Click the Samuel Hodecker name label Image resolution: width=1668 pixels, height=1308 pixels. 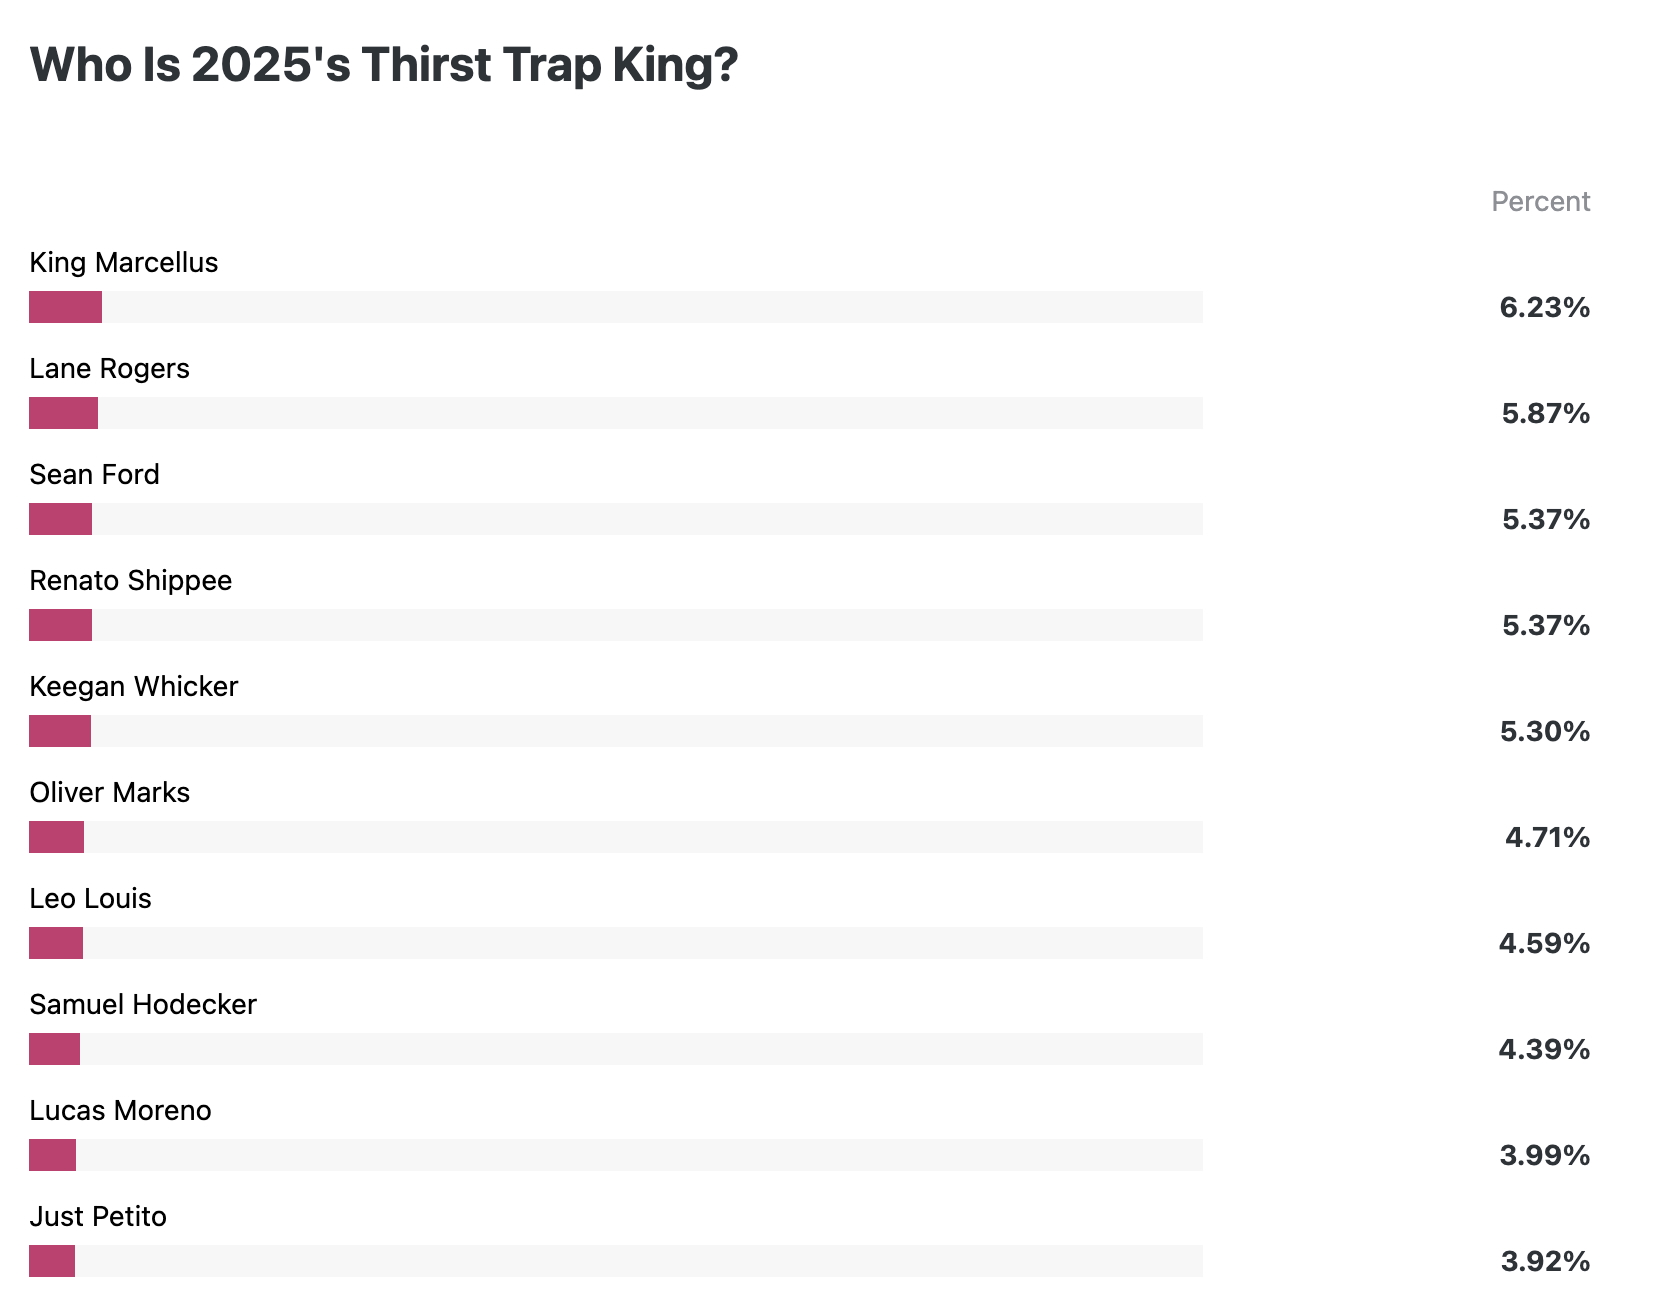click(143, 1005)
